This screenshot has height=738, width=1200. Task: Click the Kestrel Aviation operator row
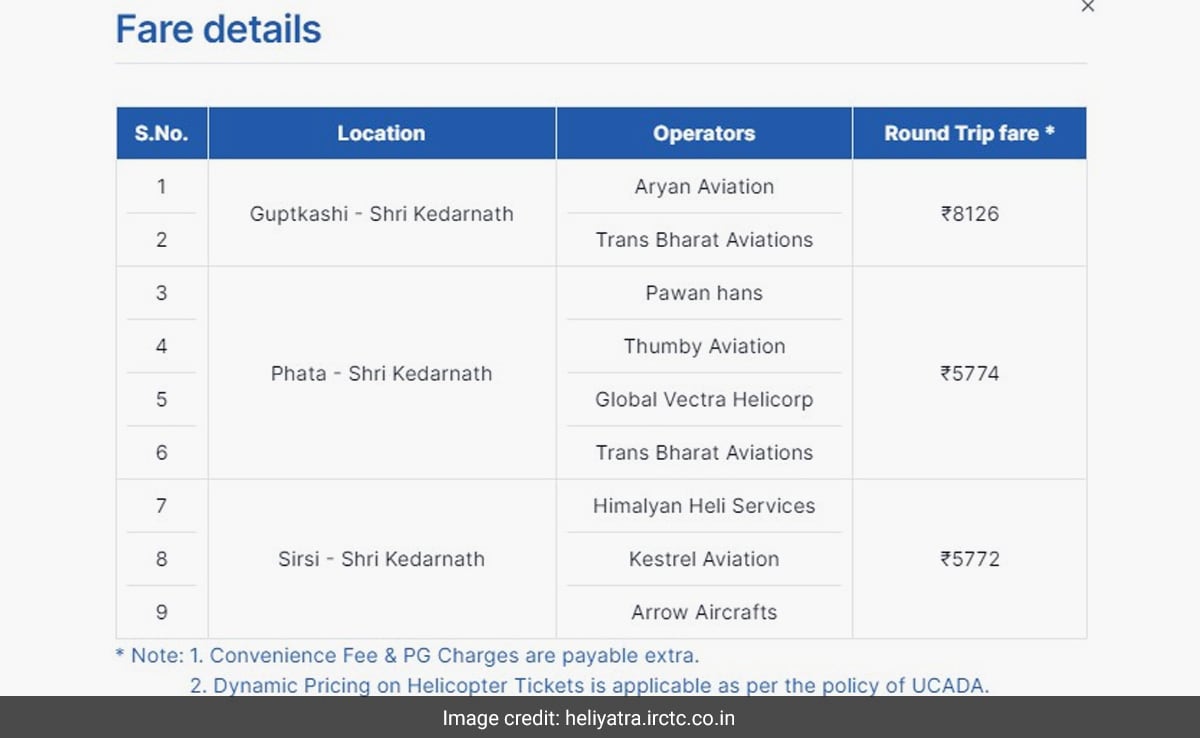point(704,559)
